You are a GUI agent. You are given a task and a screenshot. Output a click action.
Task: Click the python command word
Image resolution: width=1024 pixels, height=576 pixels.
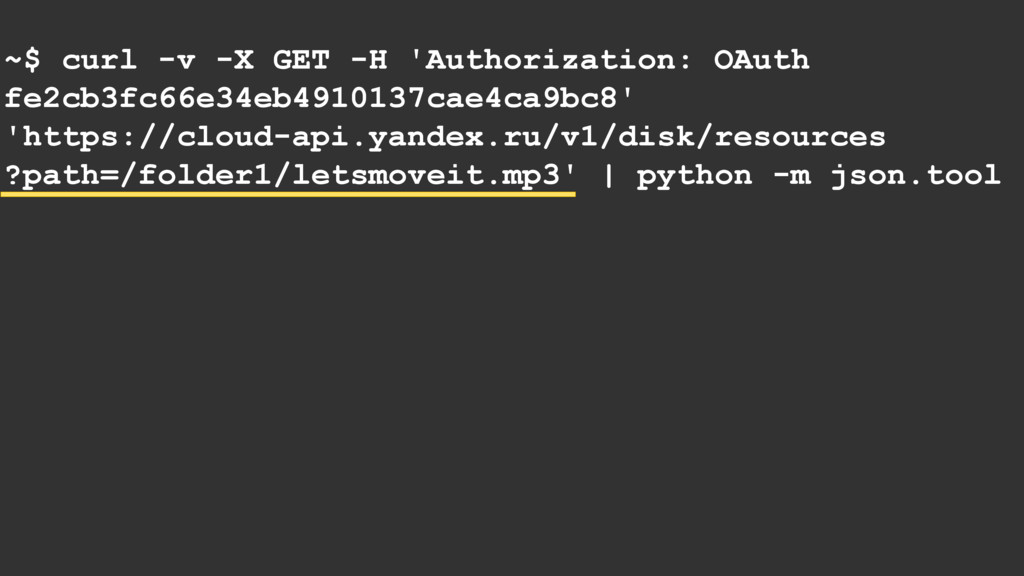coord(694,176)
